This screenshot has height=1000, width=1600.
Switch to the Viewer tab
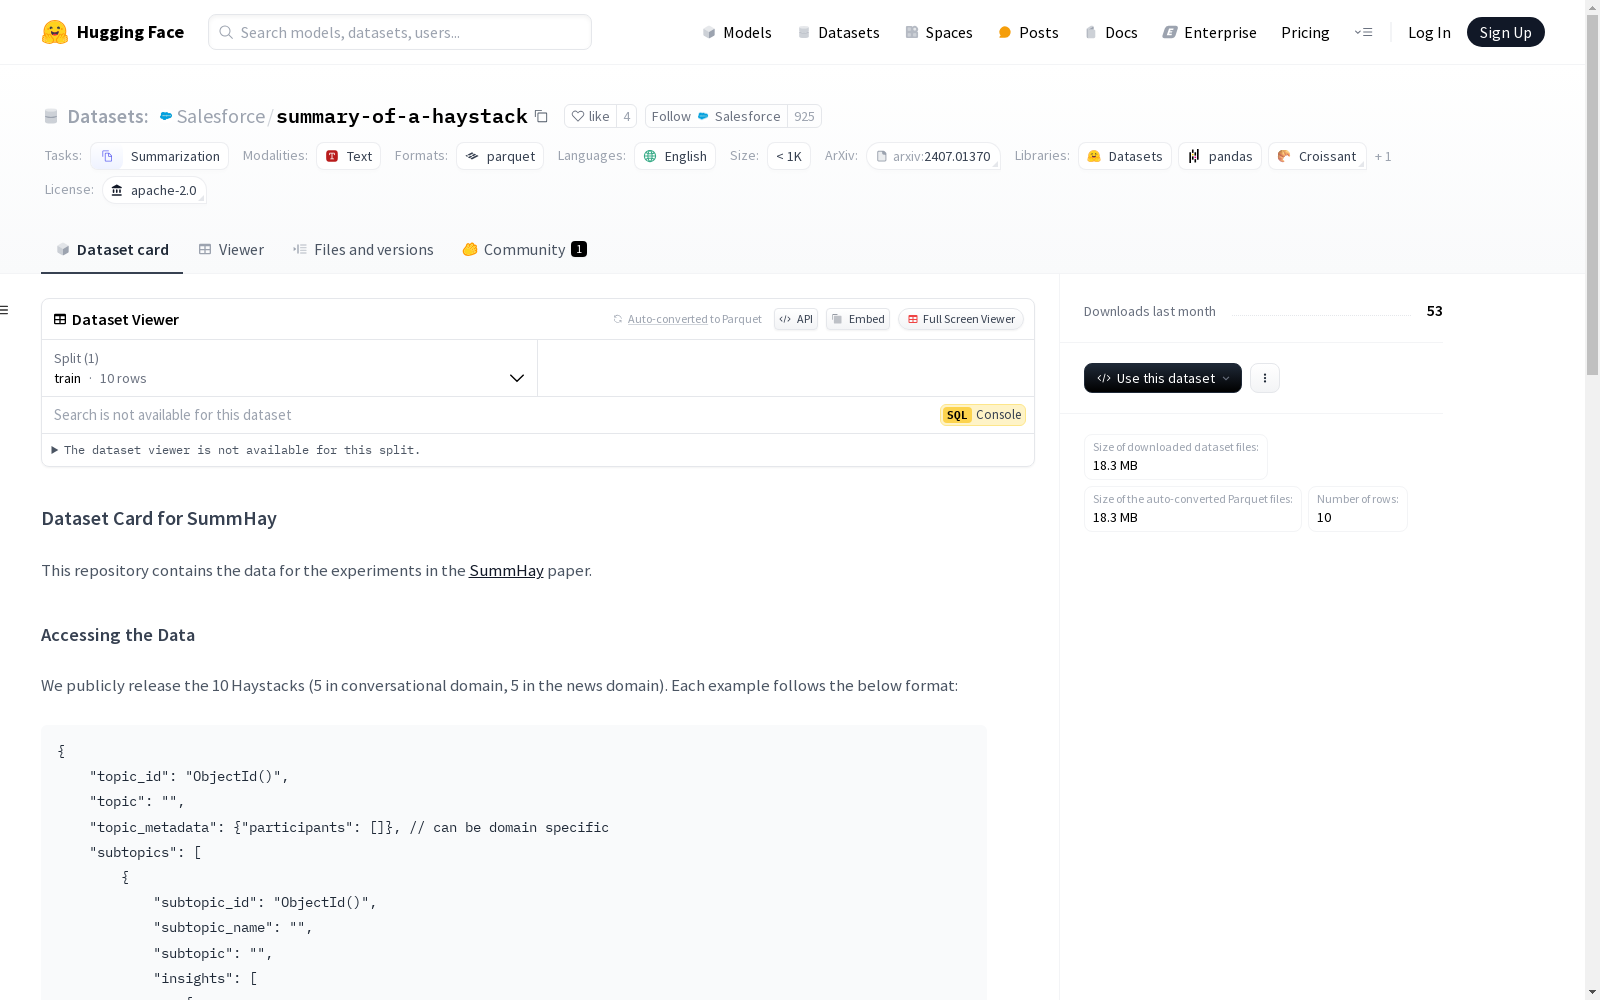click(231, 250)
